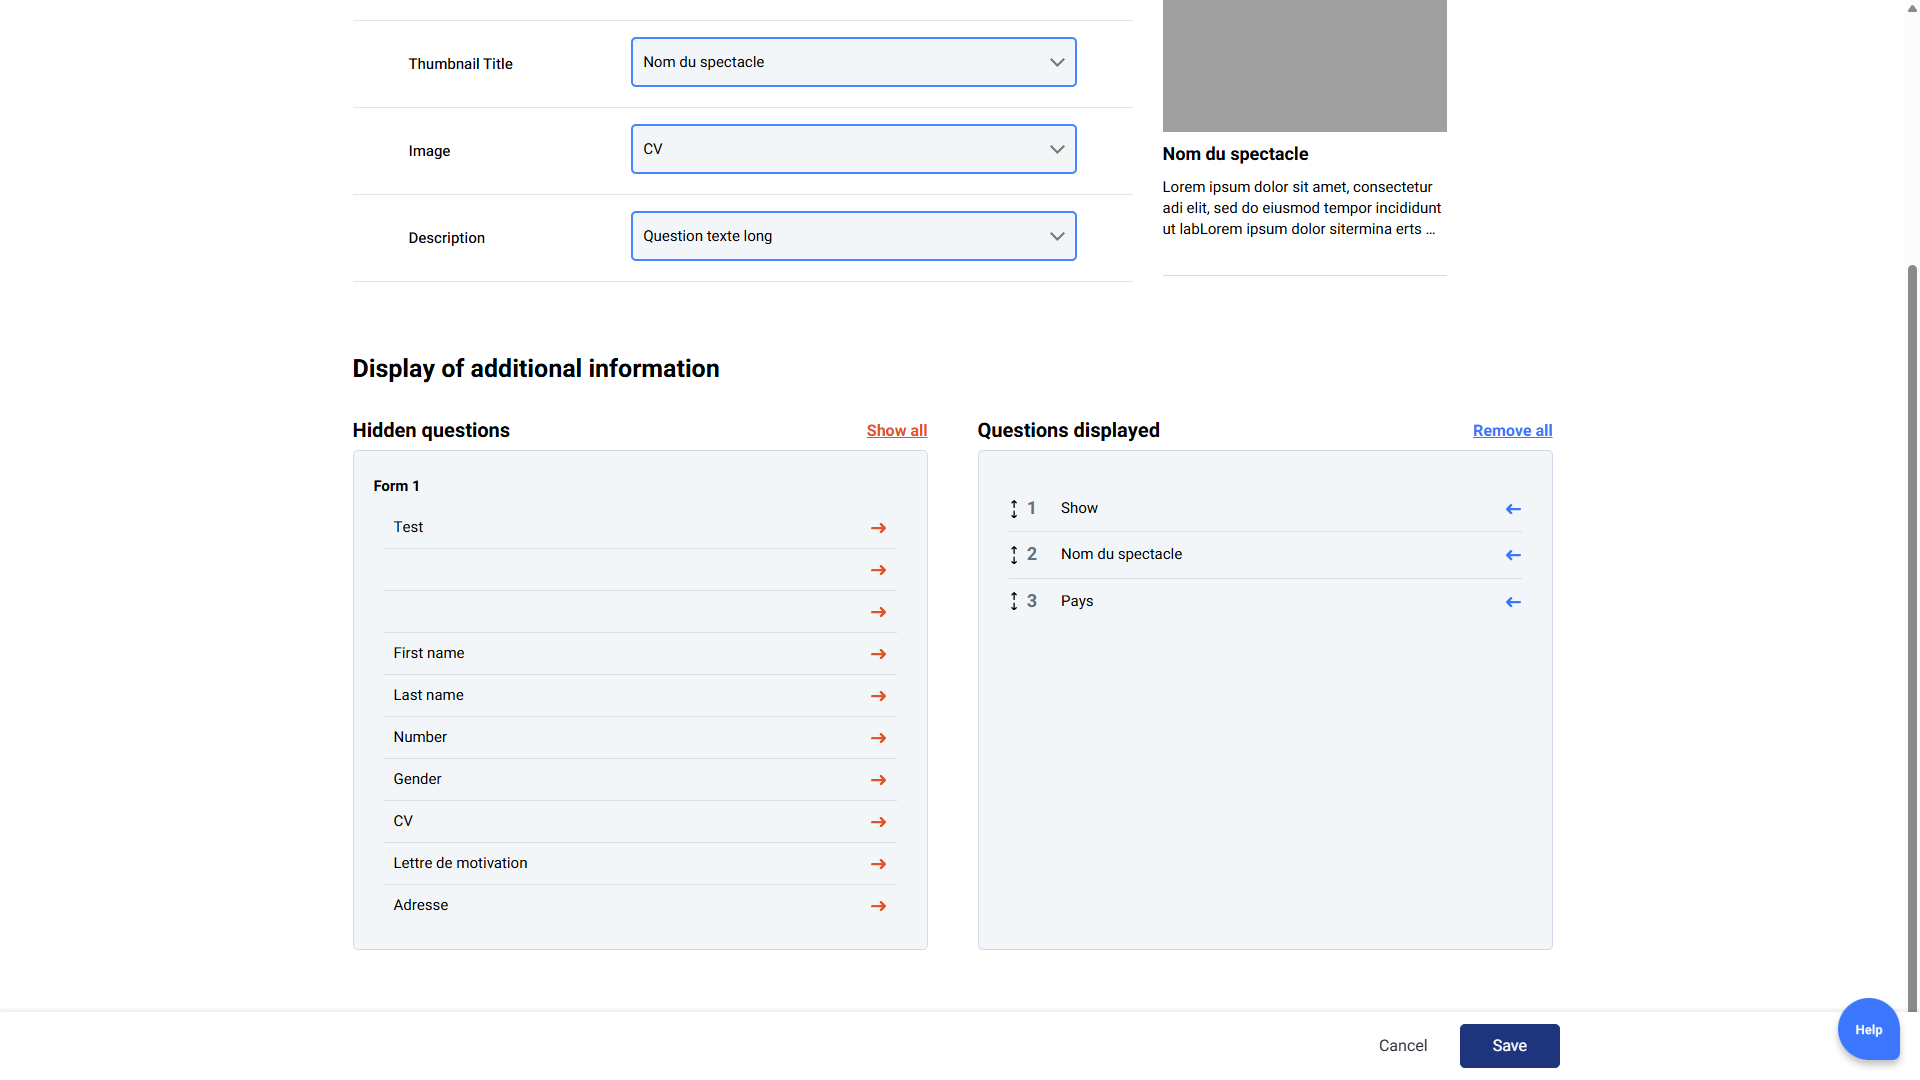Click the Pays displayed question label

tap(1076, 601)
